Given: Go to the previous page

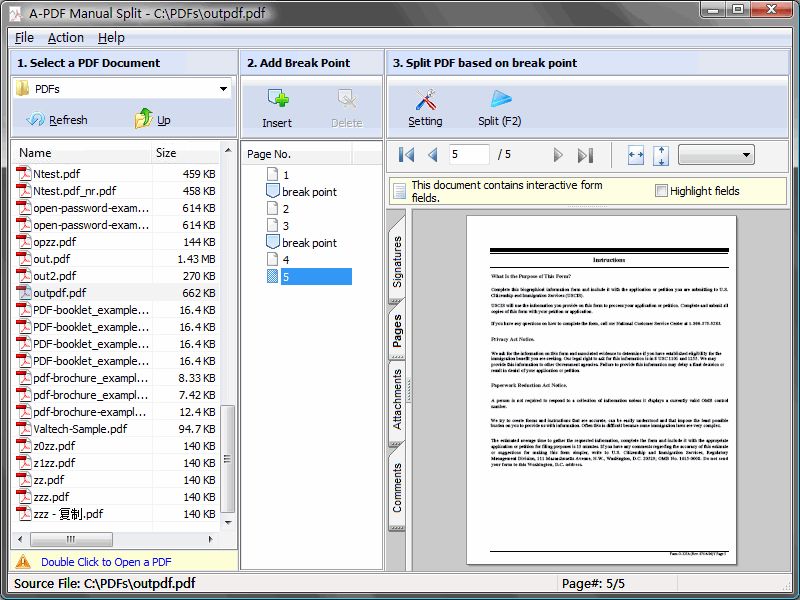Looking at the screenshot, I should tap(432, 155).
